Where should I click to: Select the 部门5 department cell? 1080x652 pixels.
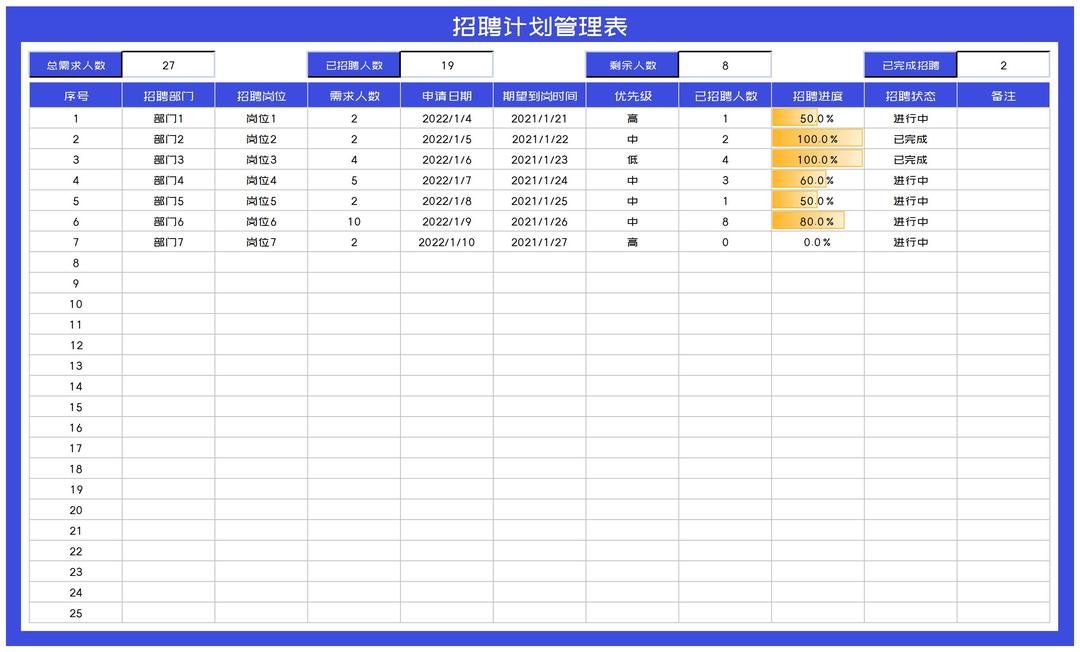(169, 201)
